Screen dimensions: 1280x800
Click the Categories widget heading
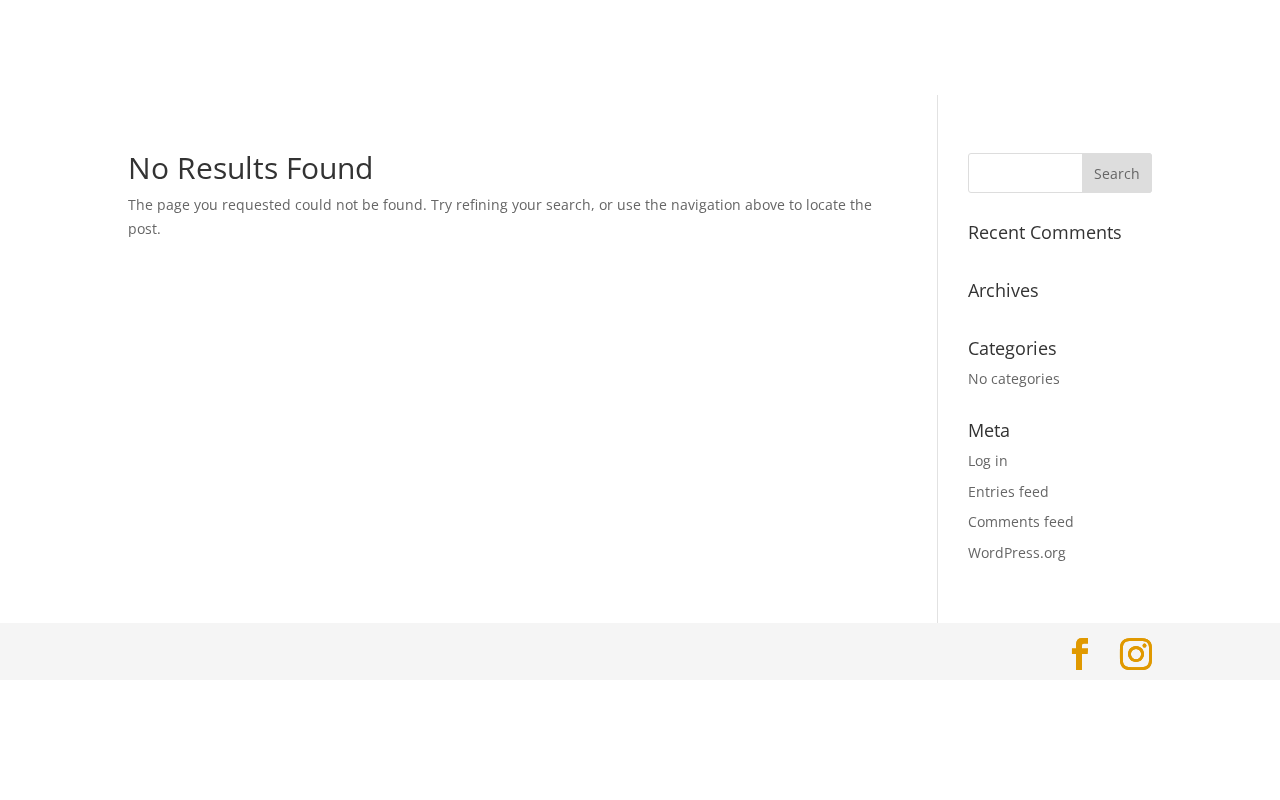tap(1012, 349)
